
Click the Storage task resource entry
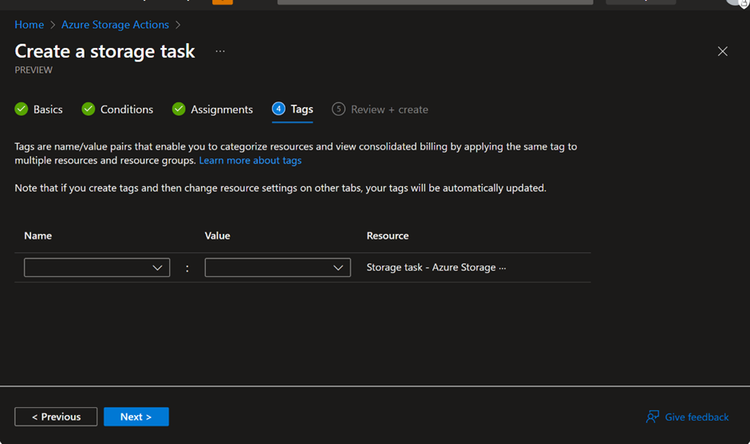(436, 268)
